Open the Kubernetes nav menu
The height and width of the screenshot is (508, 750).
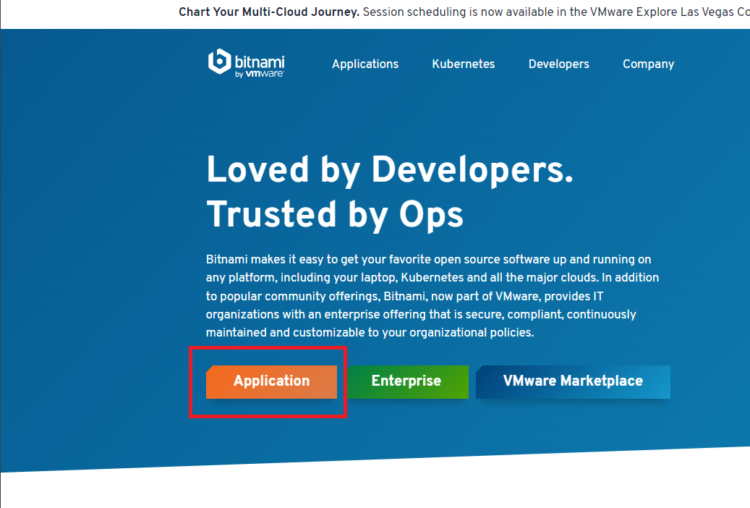[x=463, y=64]
